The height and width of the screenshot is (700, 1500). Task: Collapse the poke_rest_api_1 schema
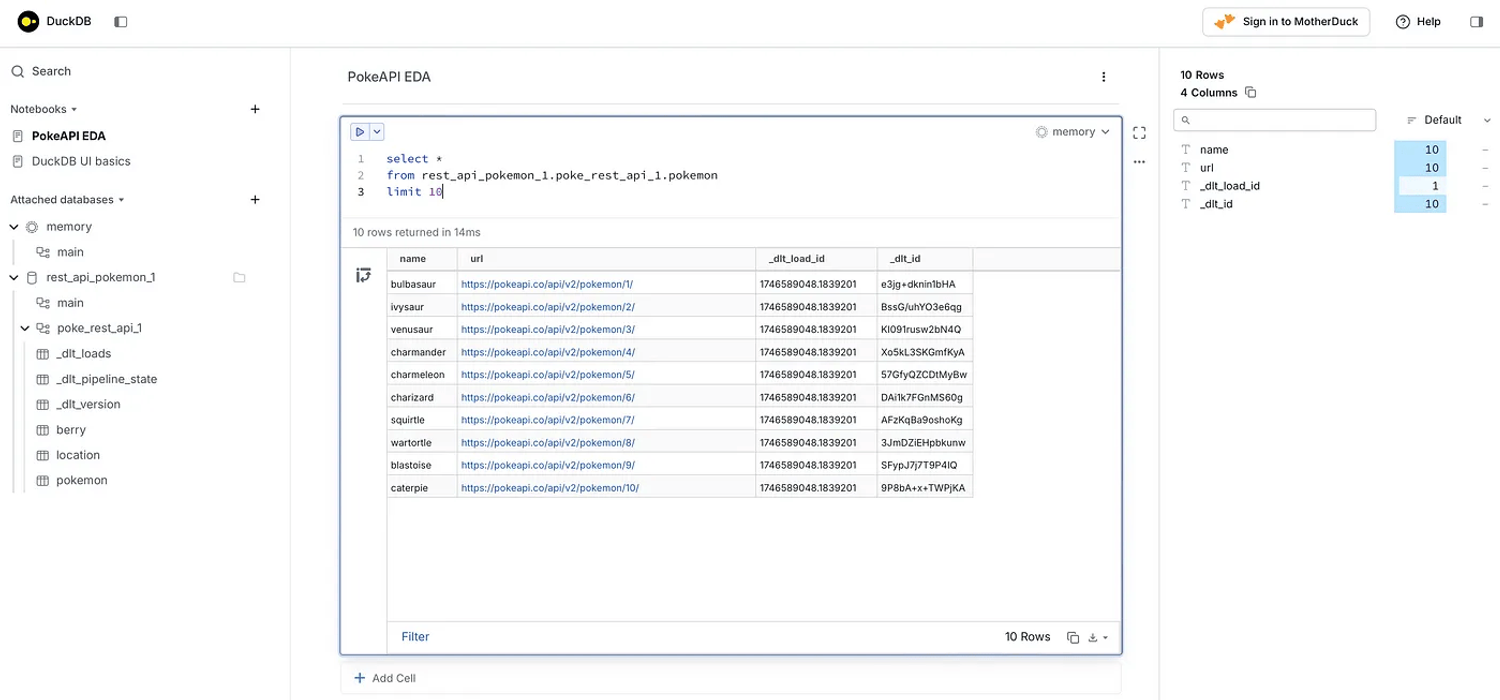pos(25,328)
